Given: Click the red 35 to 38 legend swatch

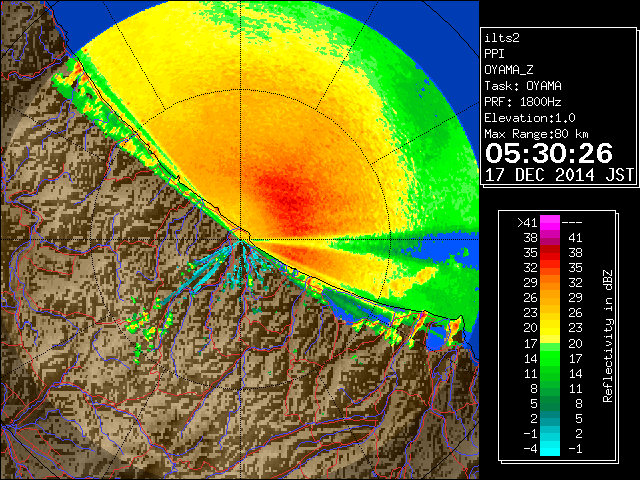Looking at the screenshot, I should click(550, 253).
